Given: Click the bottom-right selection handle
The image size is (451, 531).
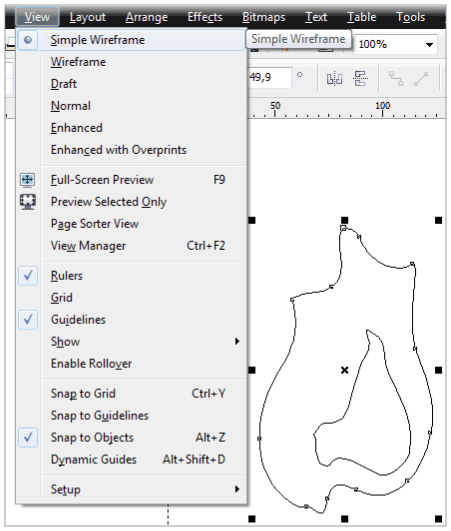Looking at the screenshot, I should [438, 519].
